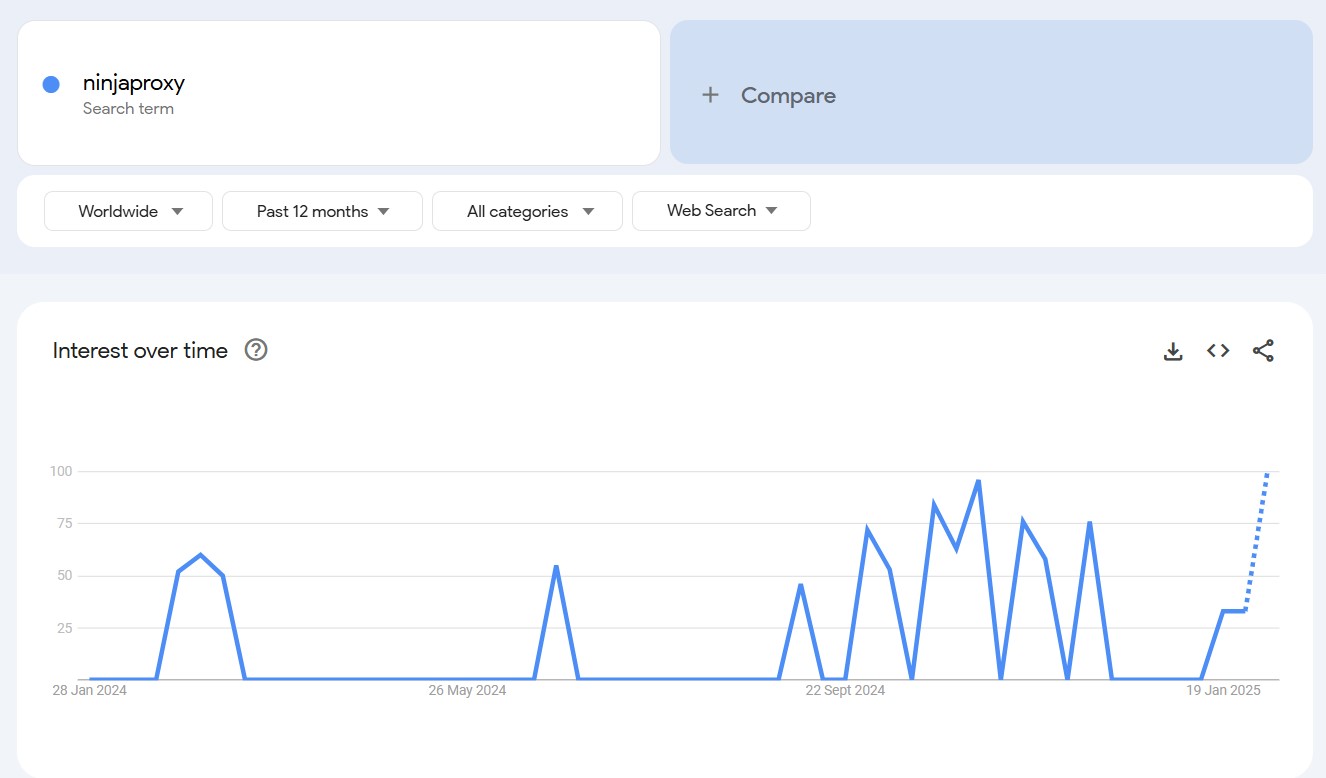
Task: Click the 28 Jan 2024 axis label
Action: [90, 690]
